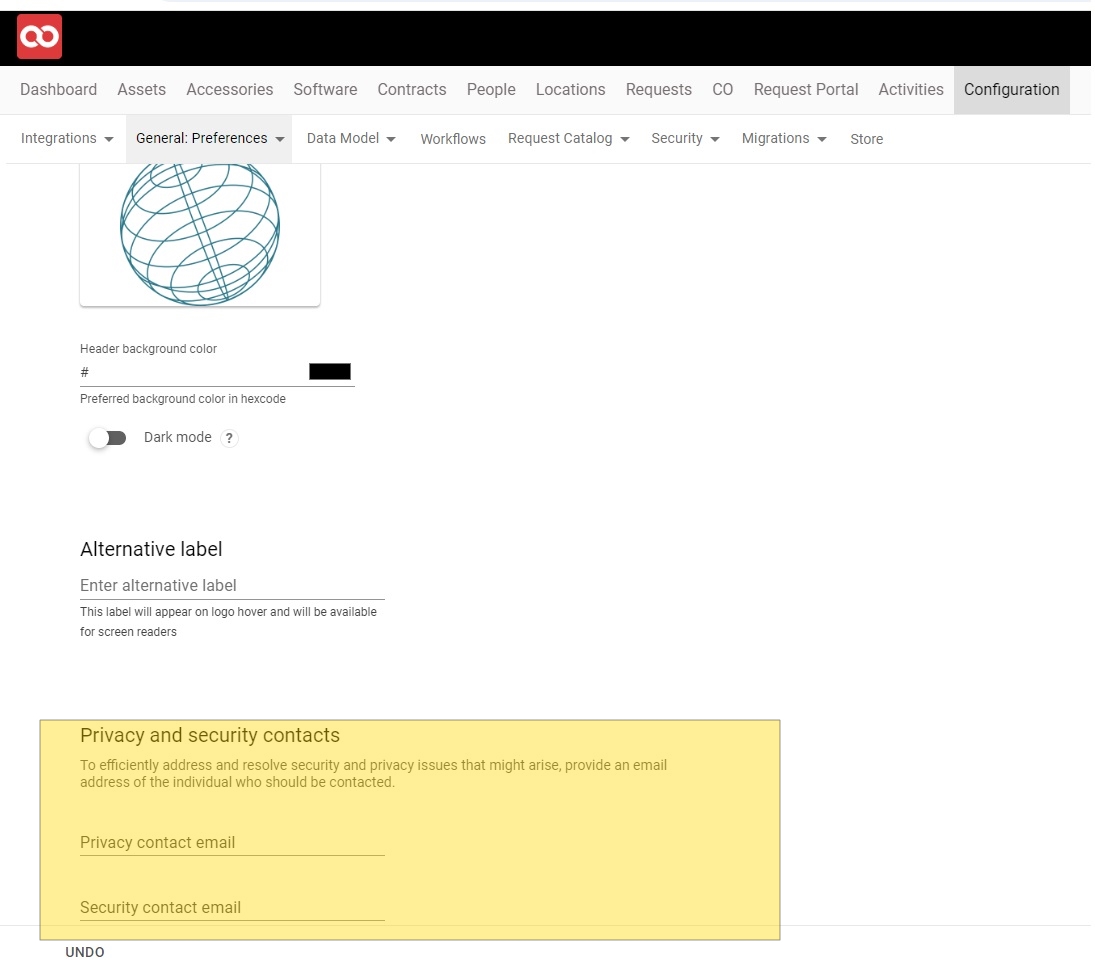This screenshot has width=1095, height=978.
Task: Select the CO tab
Action: (723, 89)
